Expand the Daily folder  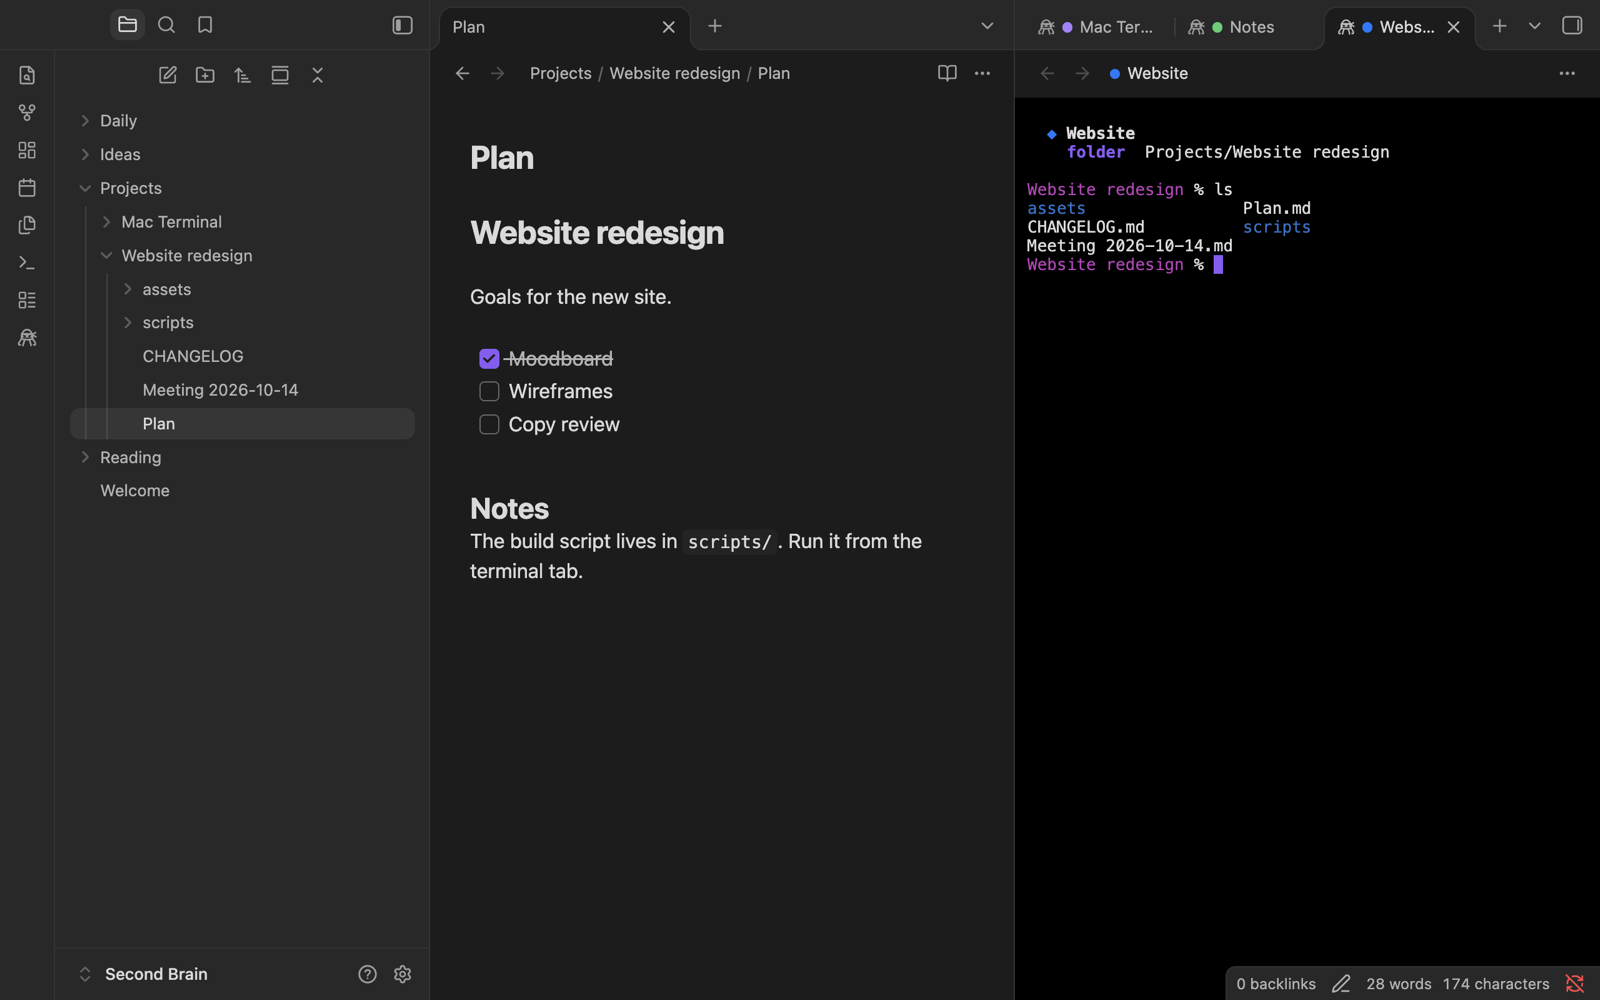tap(85, 121)
